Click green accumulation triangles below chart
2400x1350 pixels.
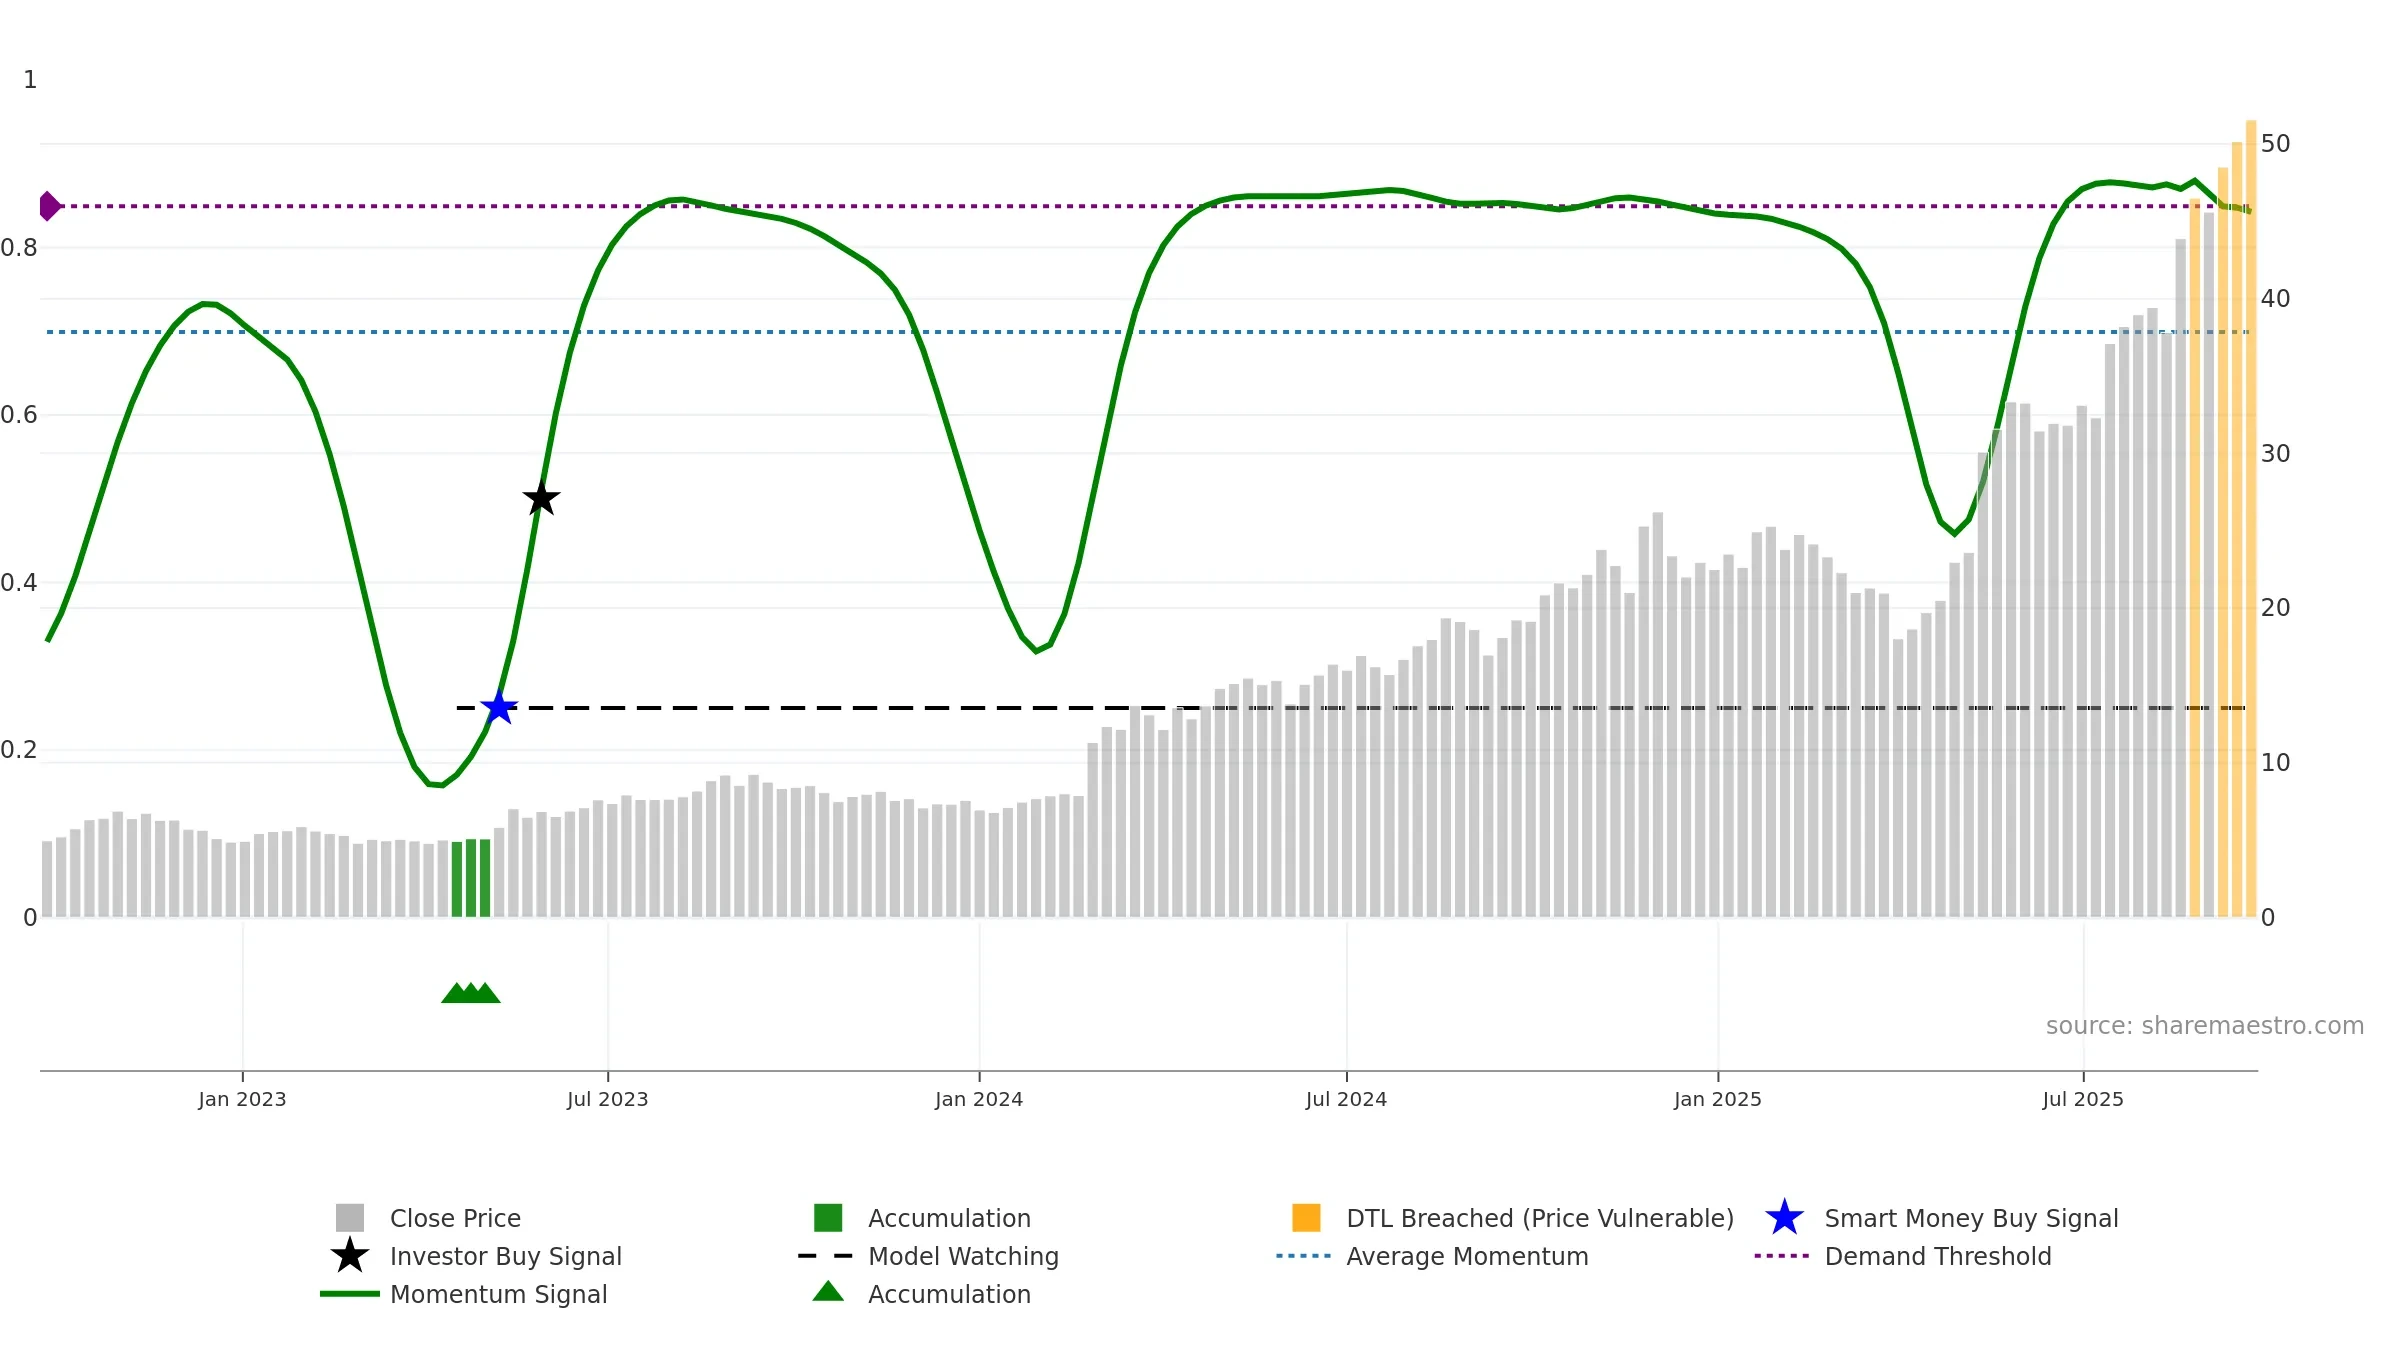pos(471,993)
